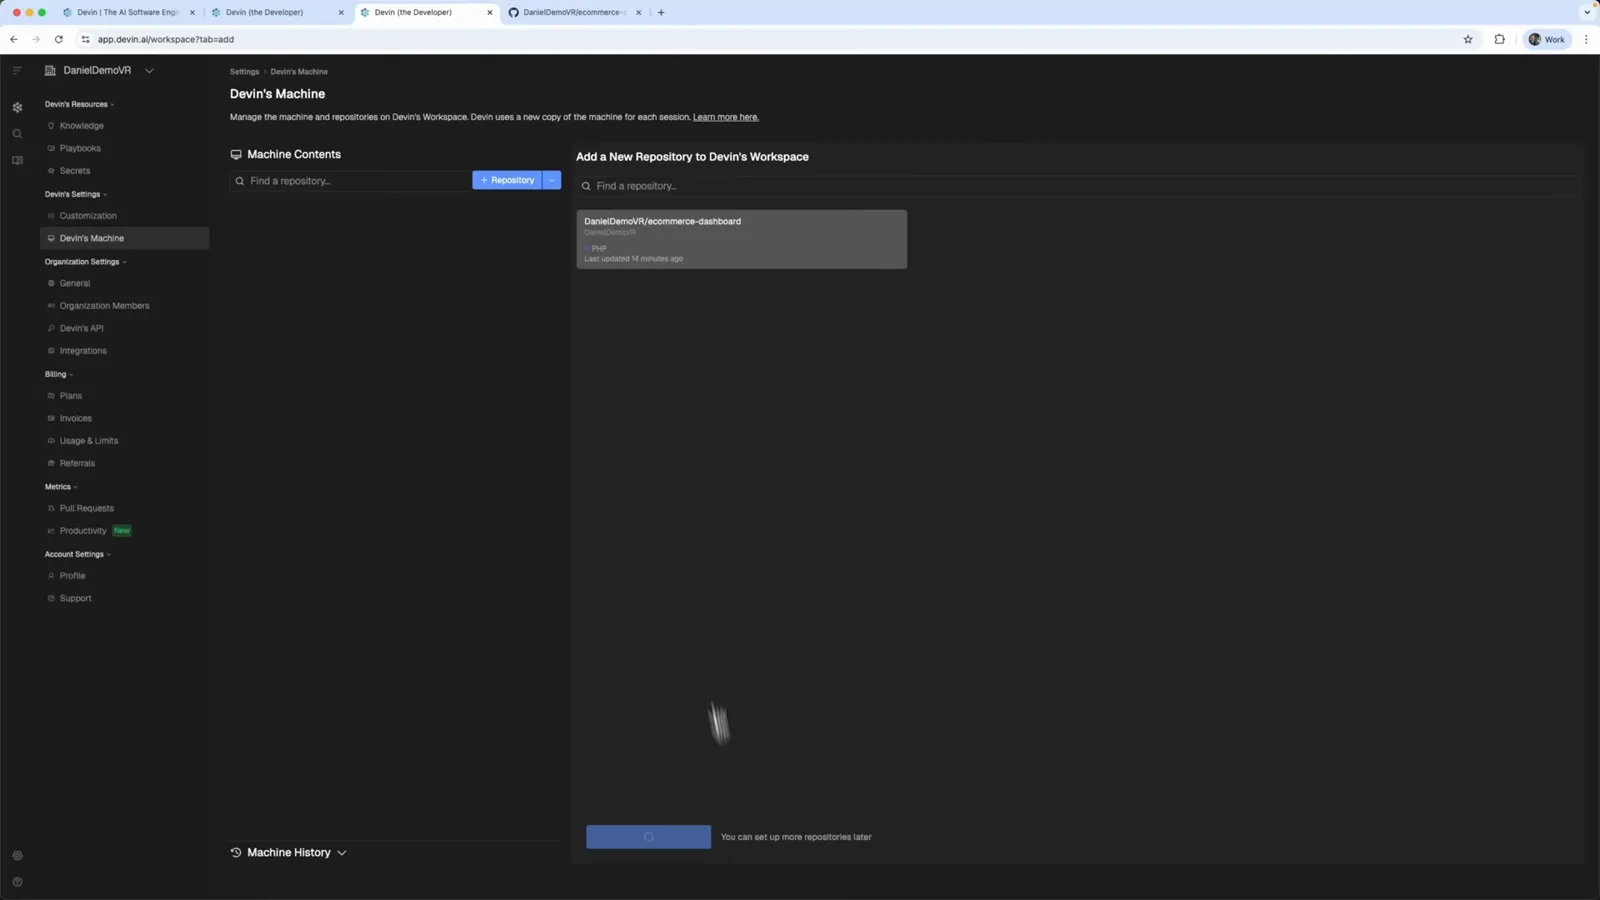Open the Profile settings
The width and height of the screenshot is (1600, 900).
(72, 576)
